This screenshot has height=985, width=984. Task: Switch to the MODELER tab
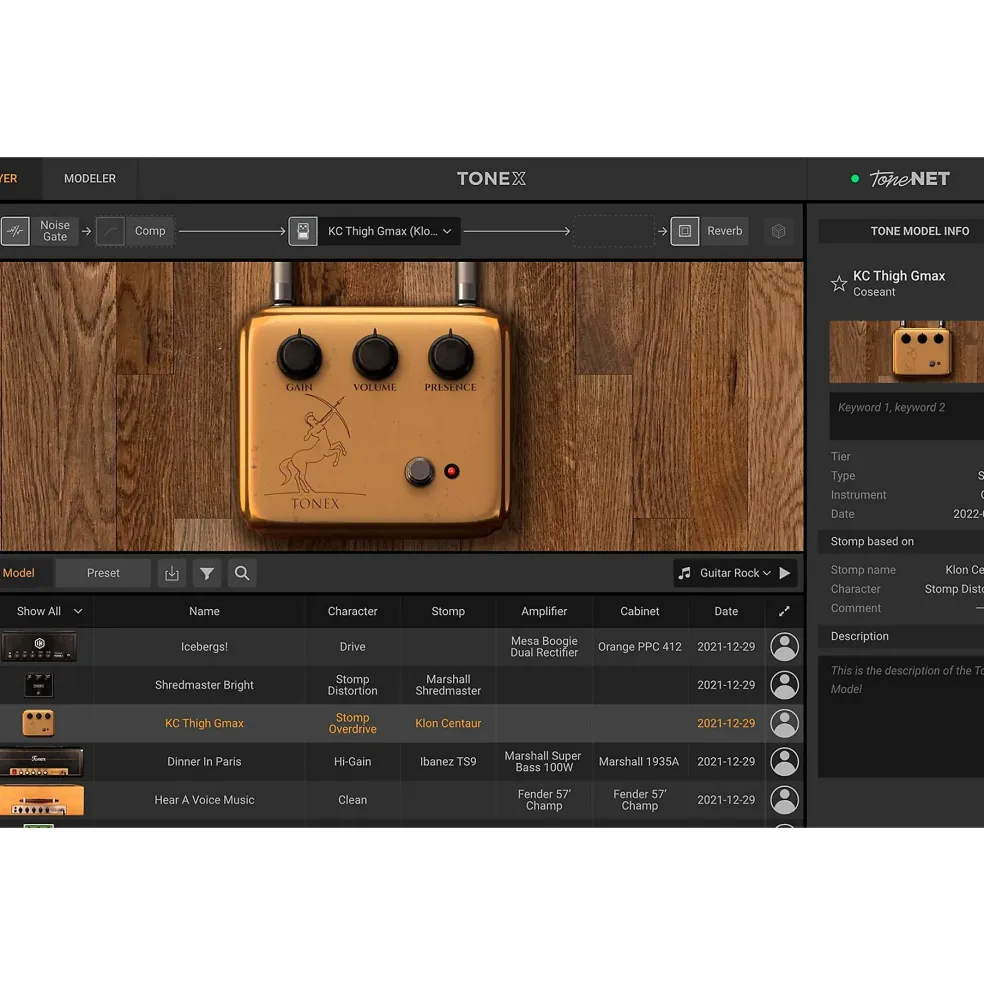(90, 178)
